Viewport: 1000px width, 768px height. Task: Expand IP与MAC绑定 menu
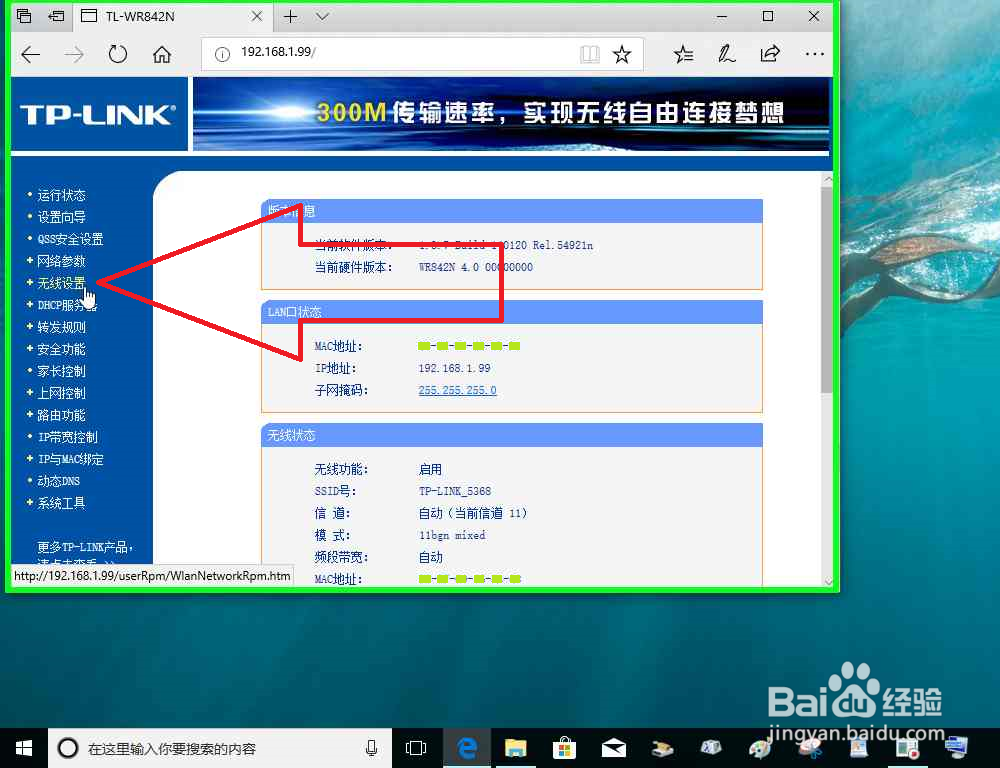tap(70, 459)
